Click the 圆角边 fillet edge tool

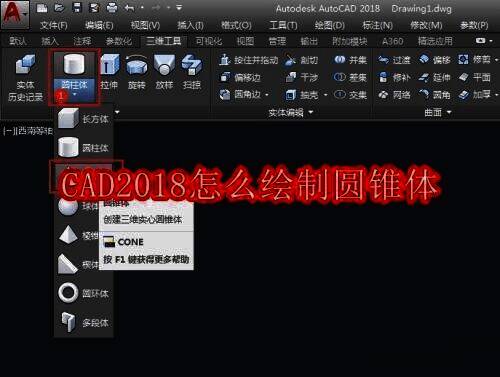pos(240,95)
